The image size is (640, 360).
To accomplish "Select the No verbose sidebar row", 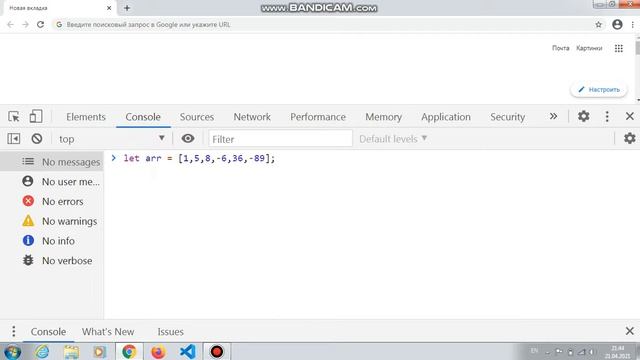I will click(x=52, y=260).
